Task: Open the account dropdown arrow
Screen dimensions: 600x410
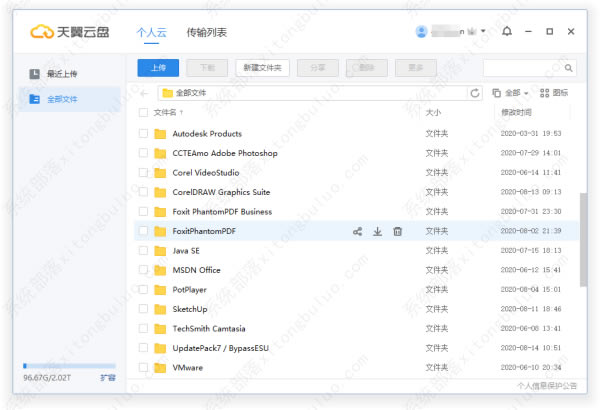Action: 483,31
